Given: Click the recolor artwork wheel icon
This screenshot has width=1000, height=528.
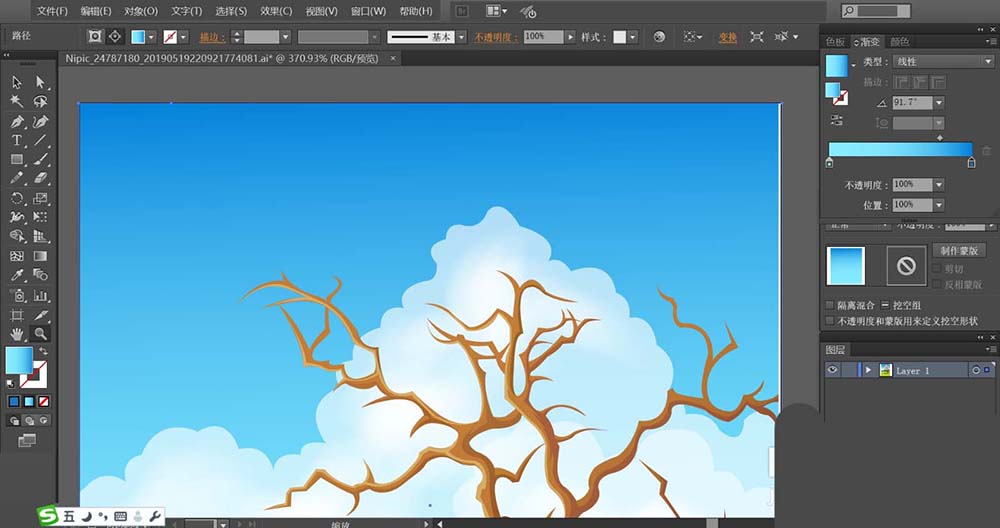Looking at the screenshot, I should pyautogui.click(x=659, y=37).
